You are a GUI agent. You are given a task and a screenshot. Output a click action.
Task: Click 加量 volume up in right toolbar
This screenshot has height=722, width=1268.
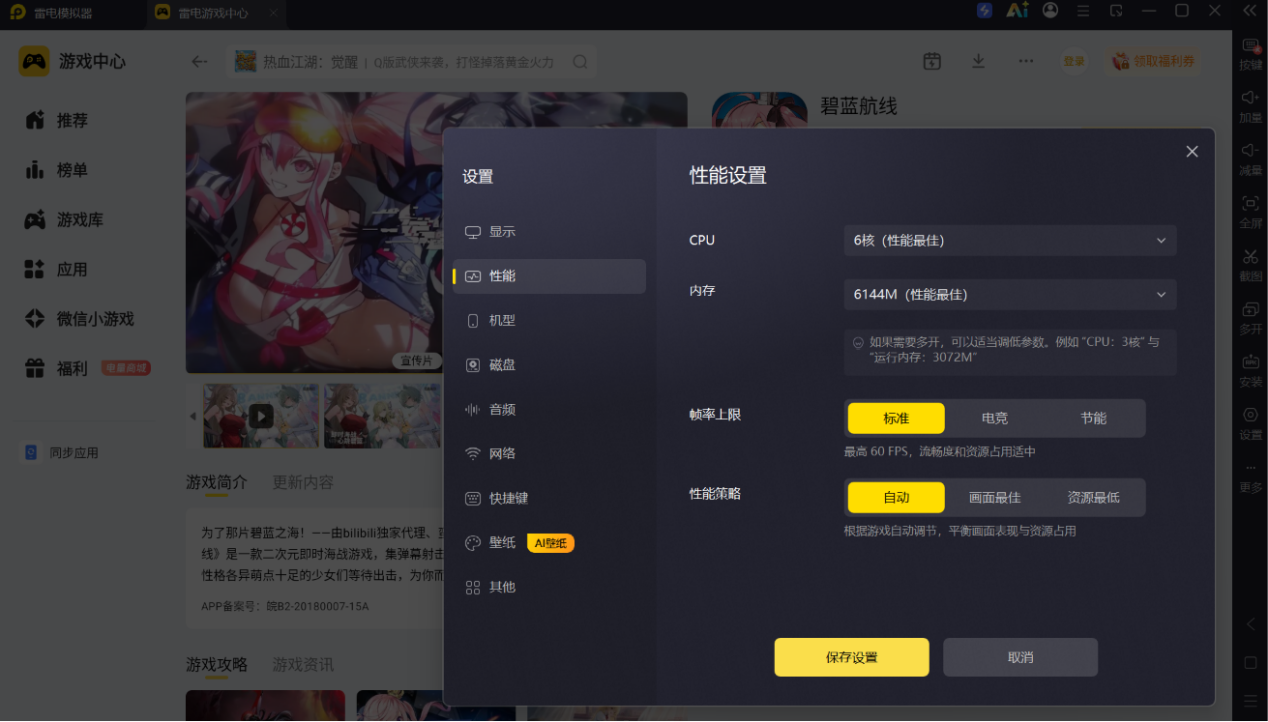coord(1251,107)
